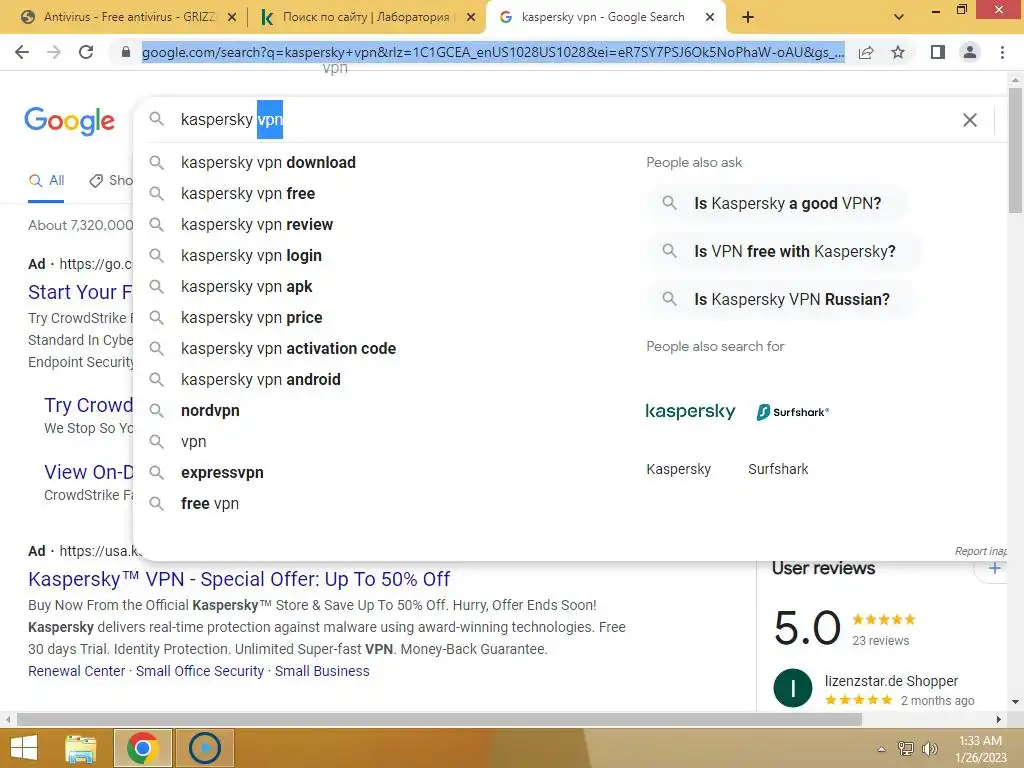Show hidden tray icons arrow
This screenshot has height=768, width=1024.
(x=881, y=749)
